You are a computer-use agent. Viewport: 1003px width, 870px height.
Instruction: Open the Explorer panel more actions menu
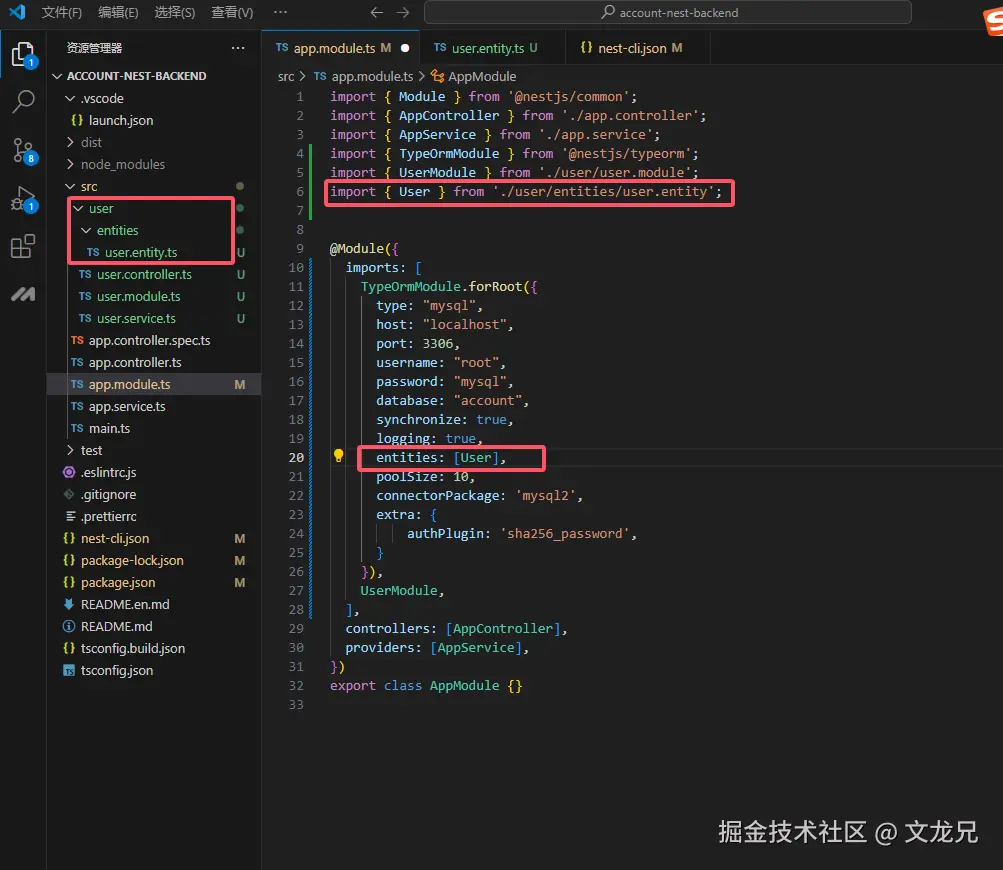[x=238, y=48]
